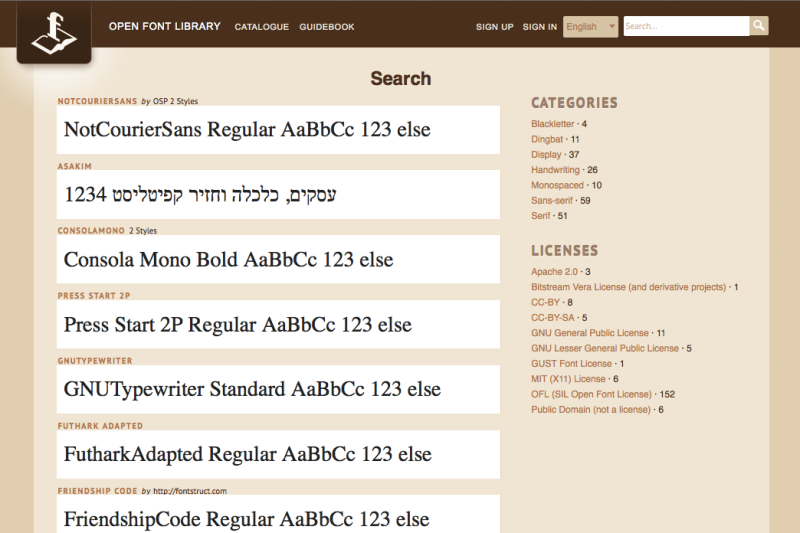
Task: Filter by Handwriting category
Action: tap(555, 170)
